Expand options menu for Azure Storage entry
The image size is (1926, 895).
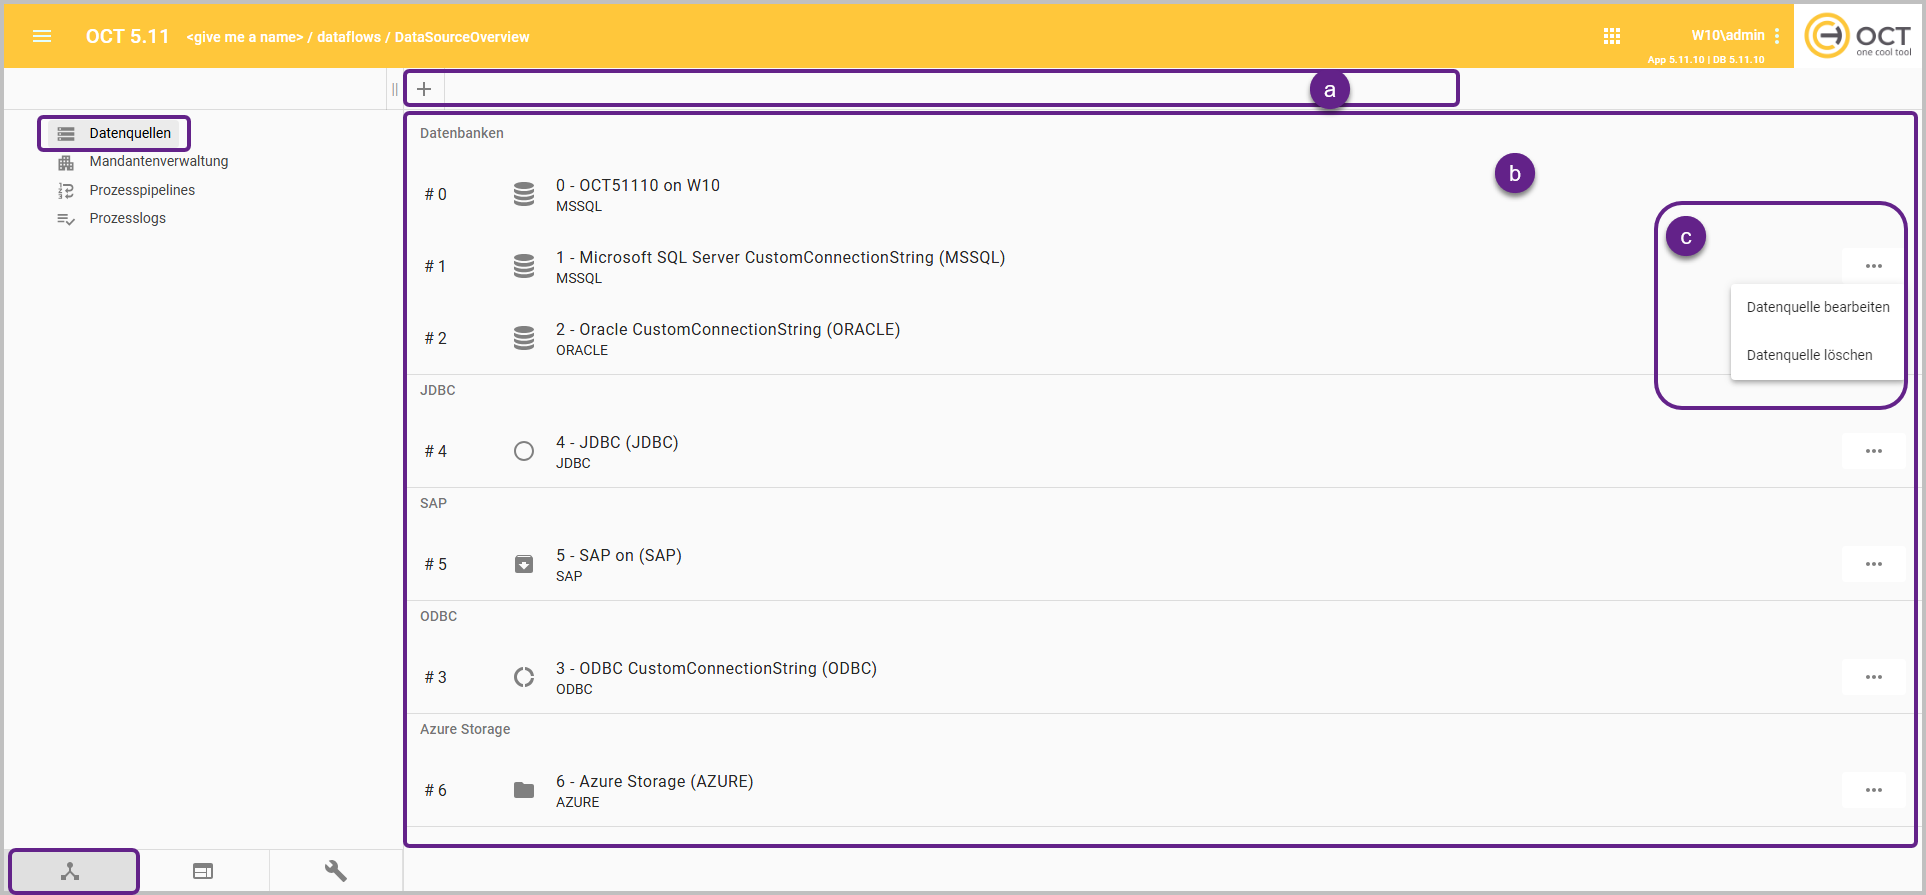(x=1873, y=790)
